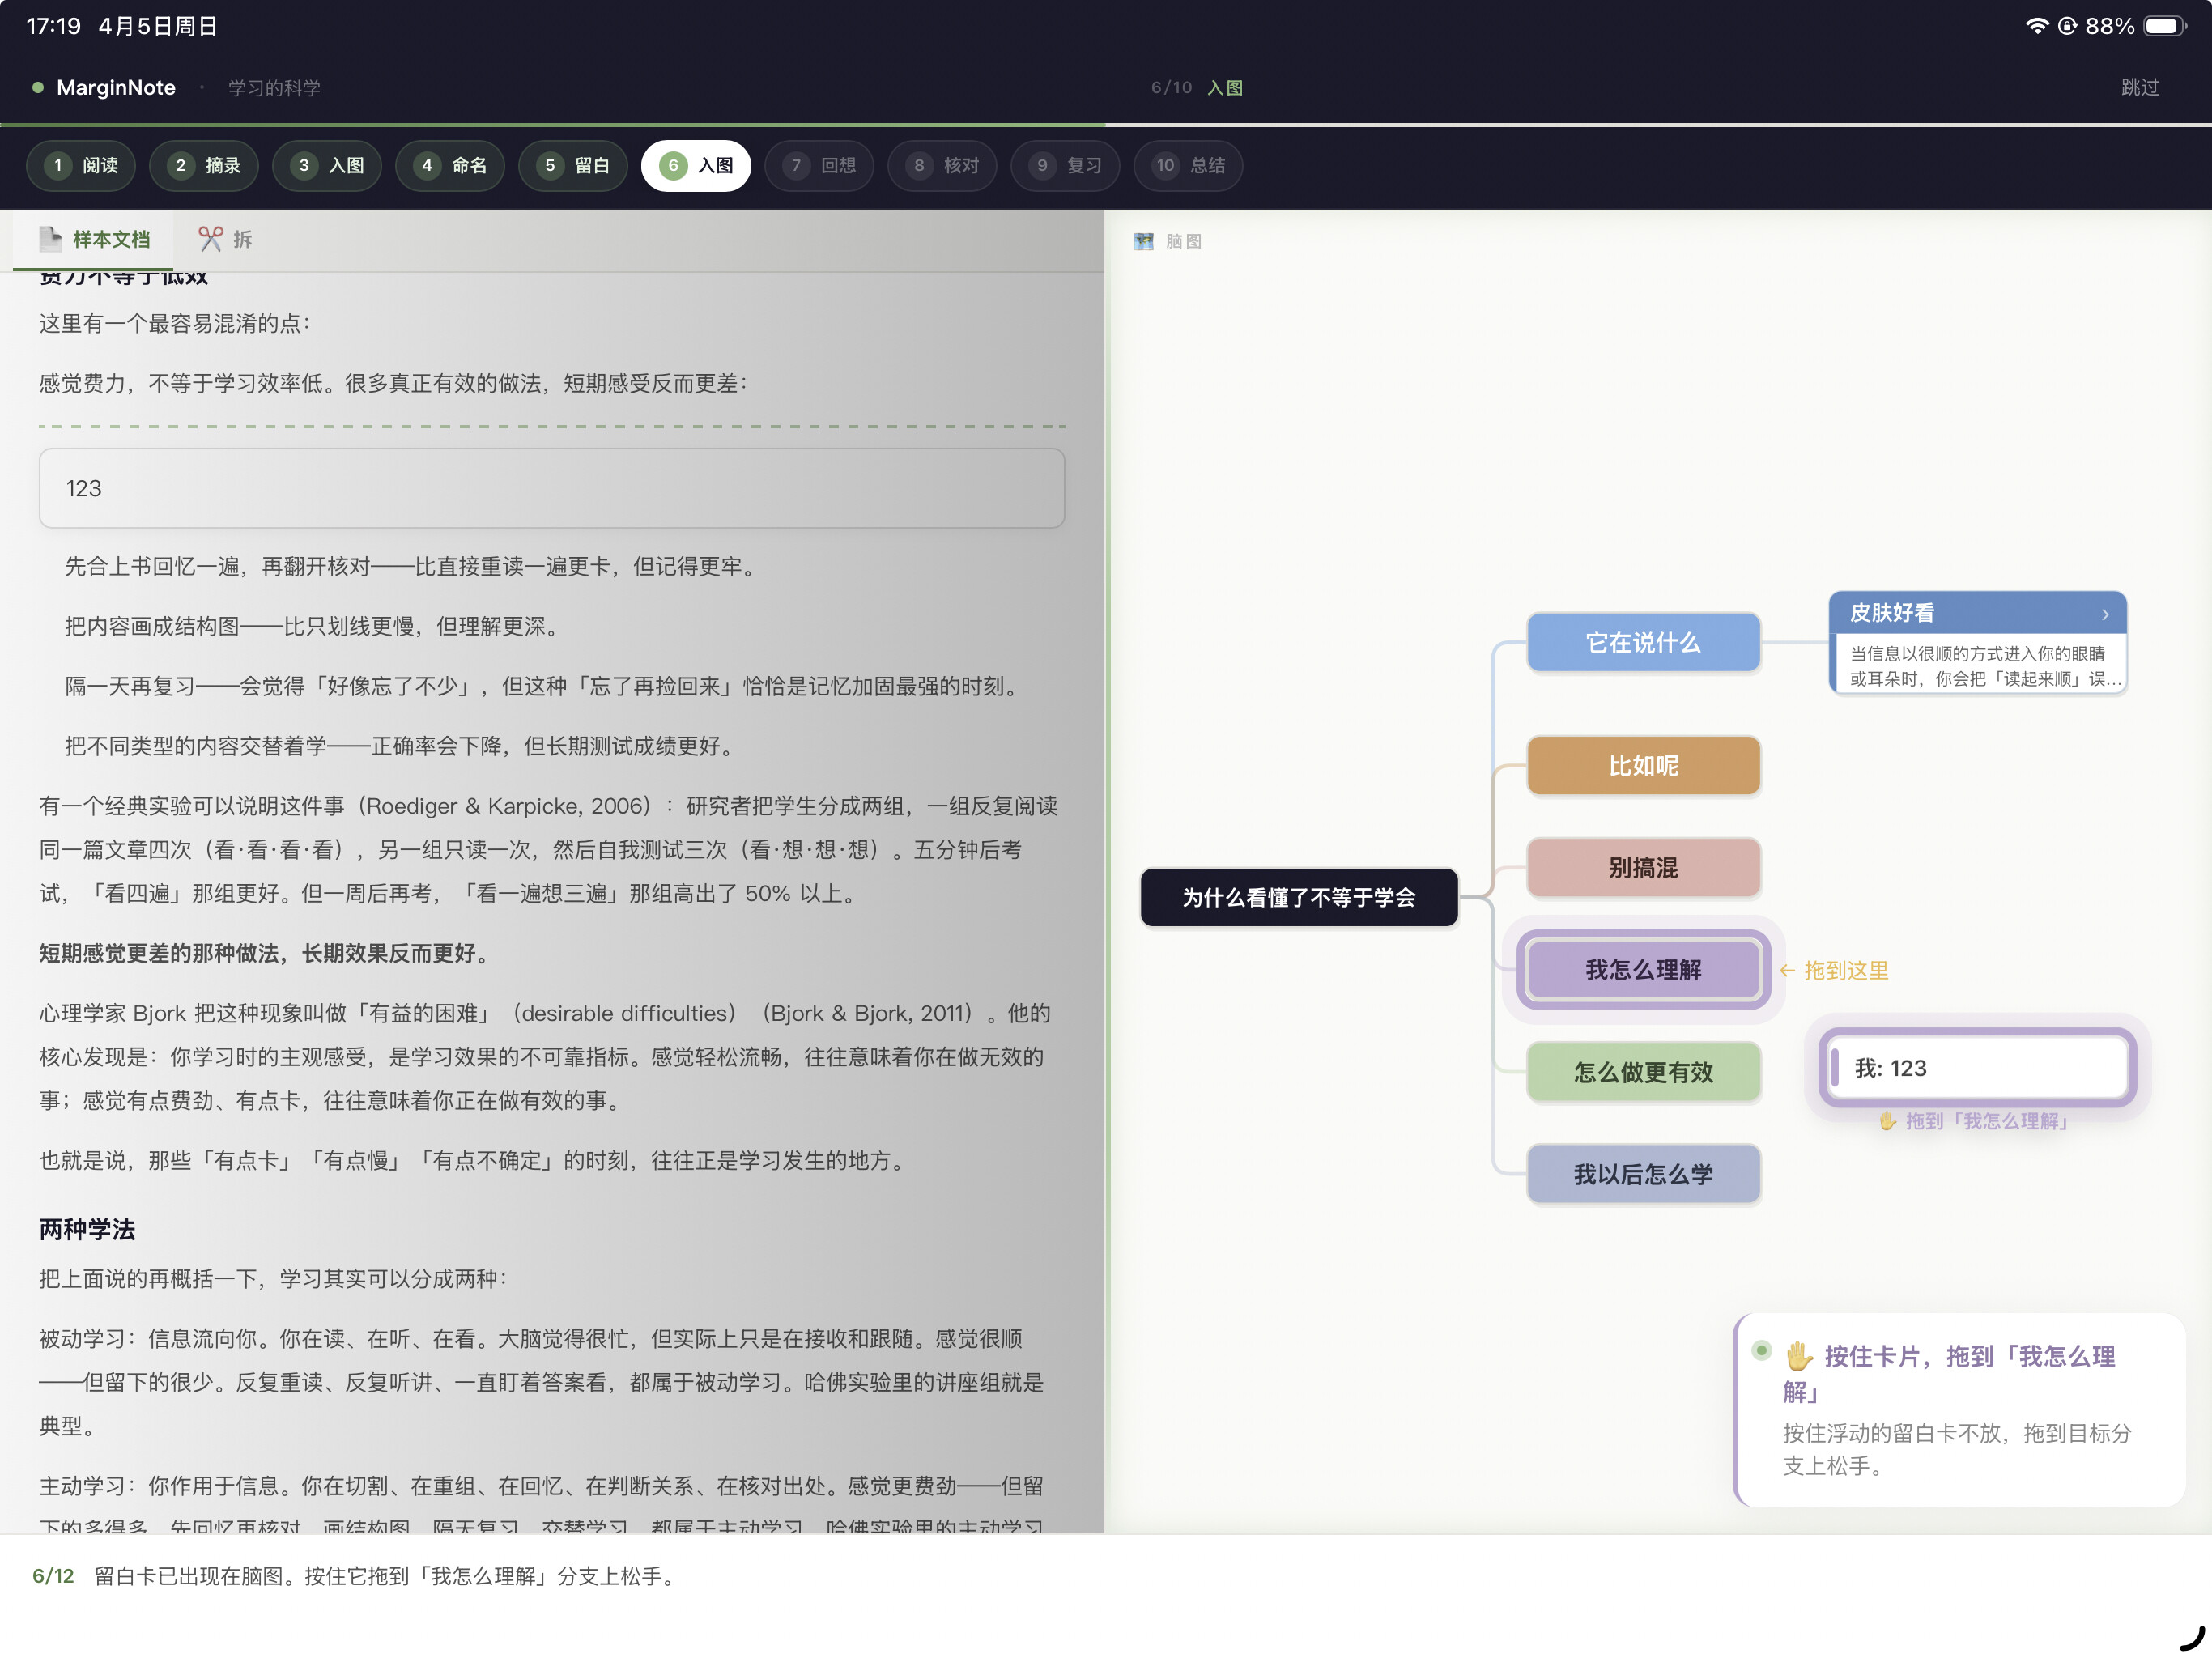Screen dimensions: 2212x1658
Task: Click the scissors icon of 拆 tab
Action: click(210, 239)
